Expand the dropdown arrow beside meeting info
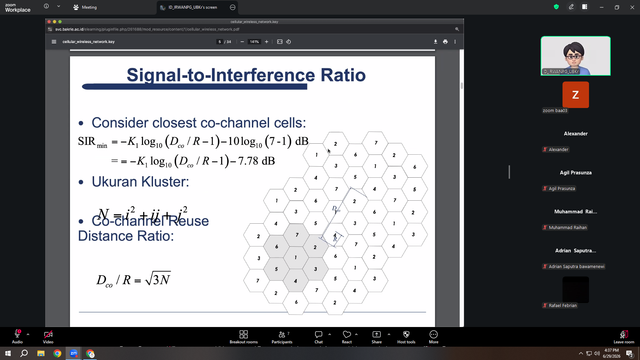Image resolution: width=640 pixels, height=360 pixels. tap(58, 7)
